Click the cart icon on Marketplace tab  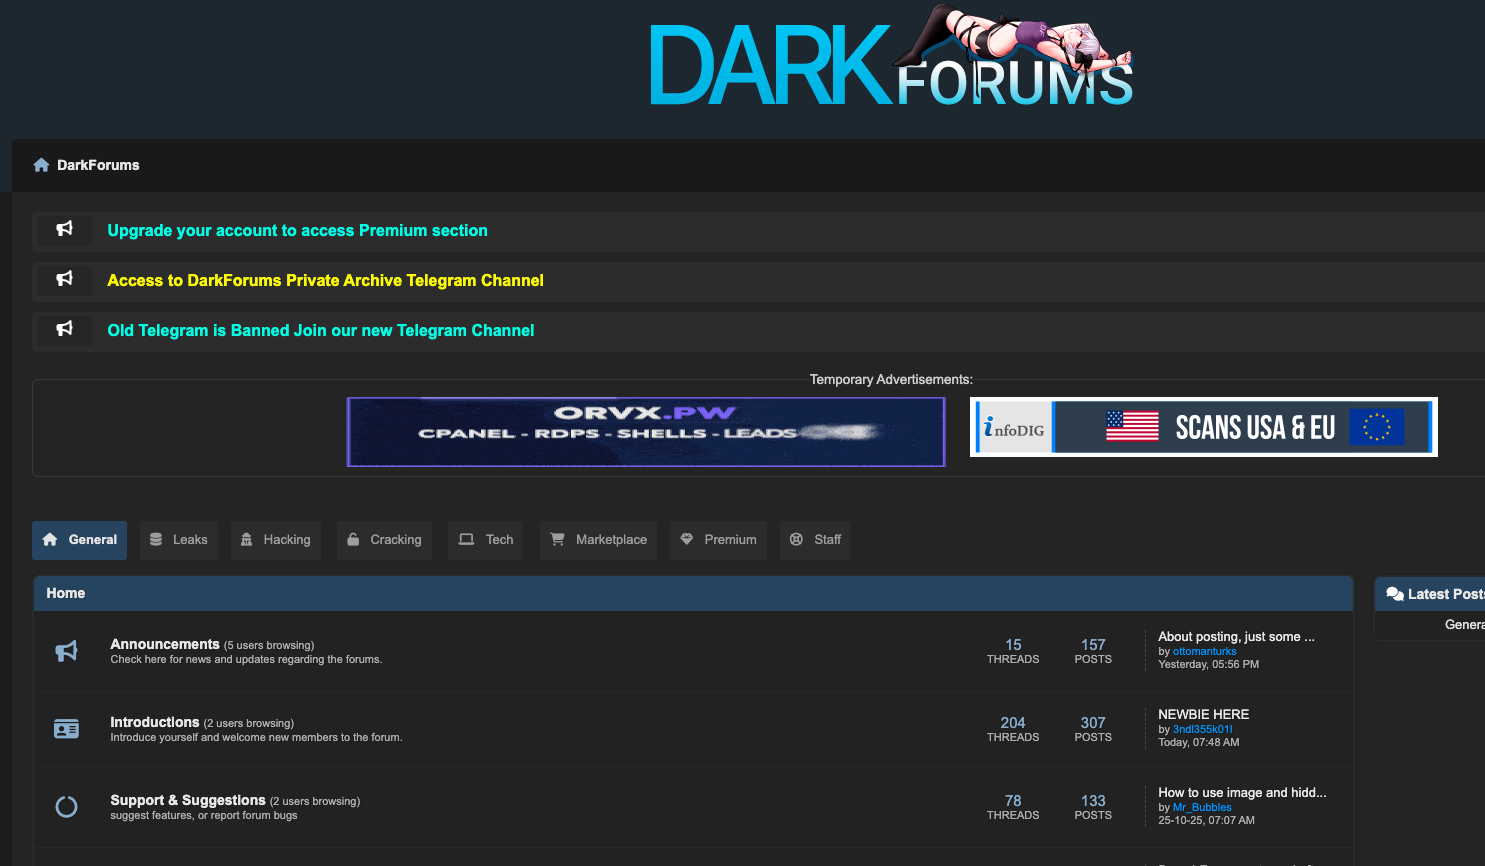pos(558,539)
